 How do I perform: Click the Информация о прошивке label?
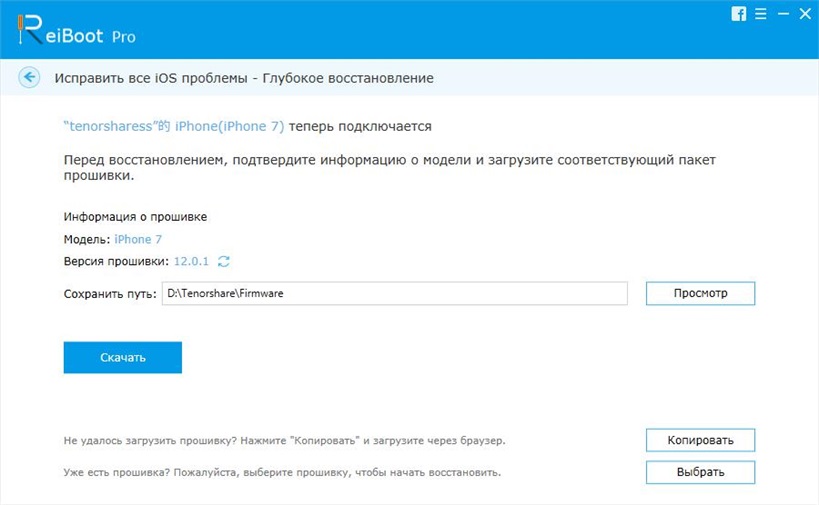click(x=135, y=217)
